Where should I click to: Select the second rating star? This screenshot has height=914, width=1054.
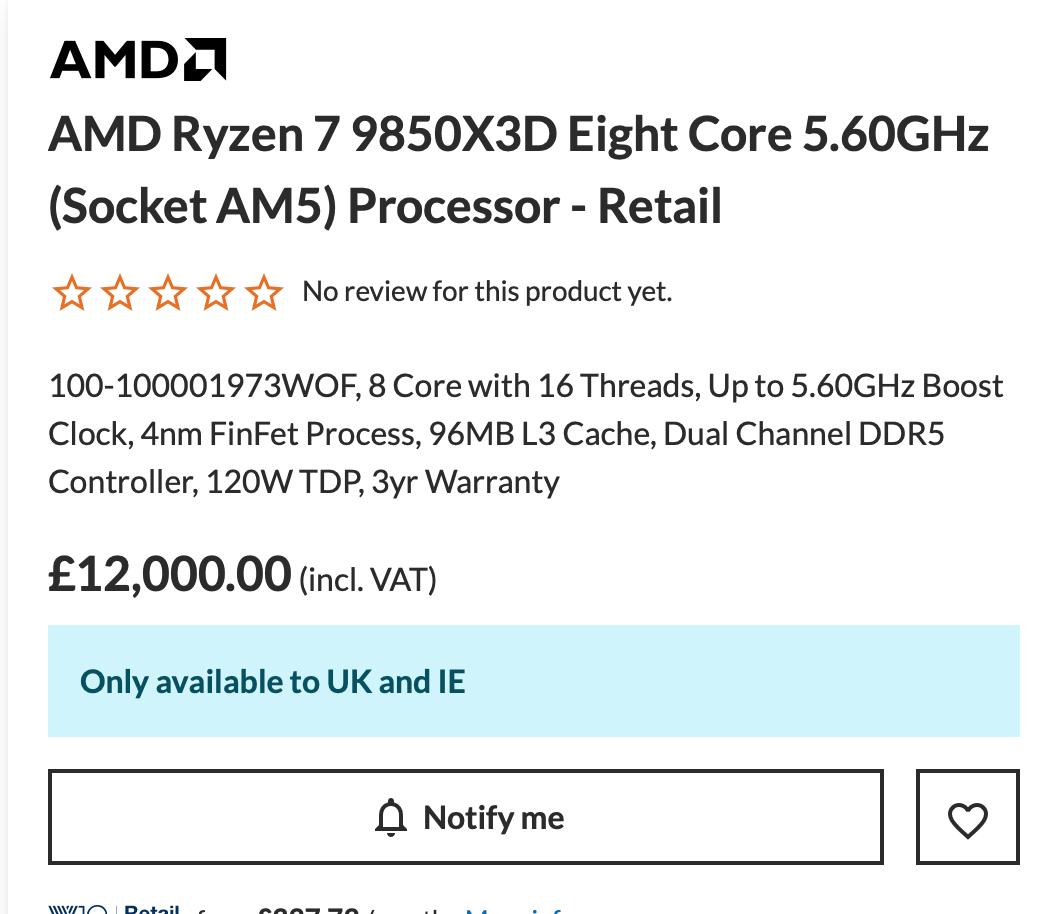(119, 293)
